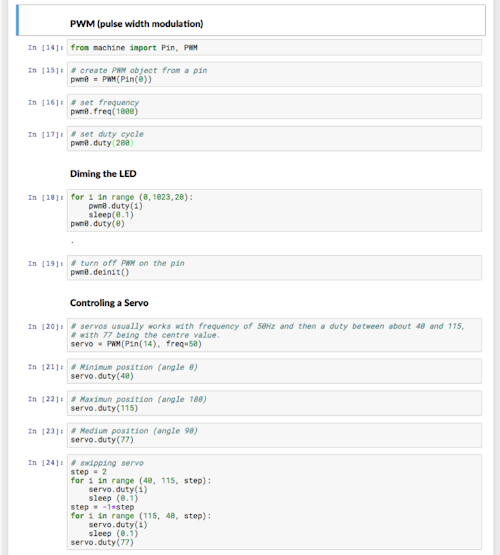The width and height of the screenshot is (500, 555).
Task: Click the servo.duty(77) medium position cell
Action: [x=274, y=435]
